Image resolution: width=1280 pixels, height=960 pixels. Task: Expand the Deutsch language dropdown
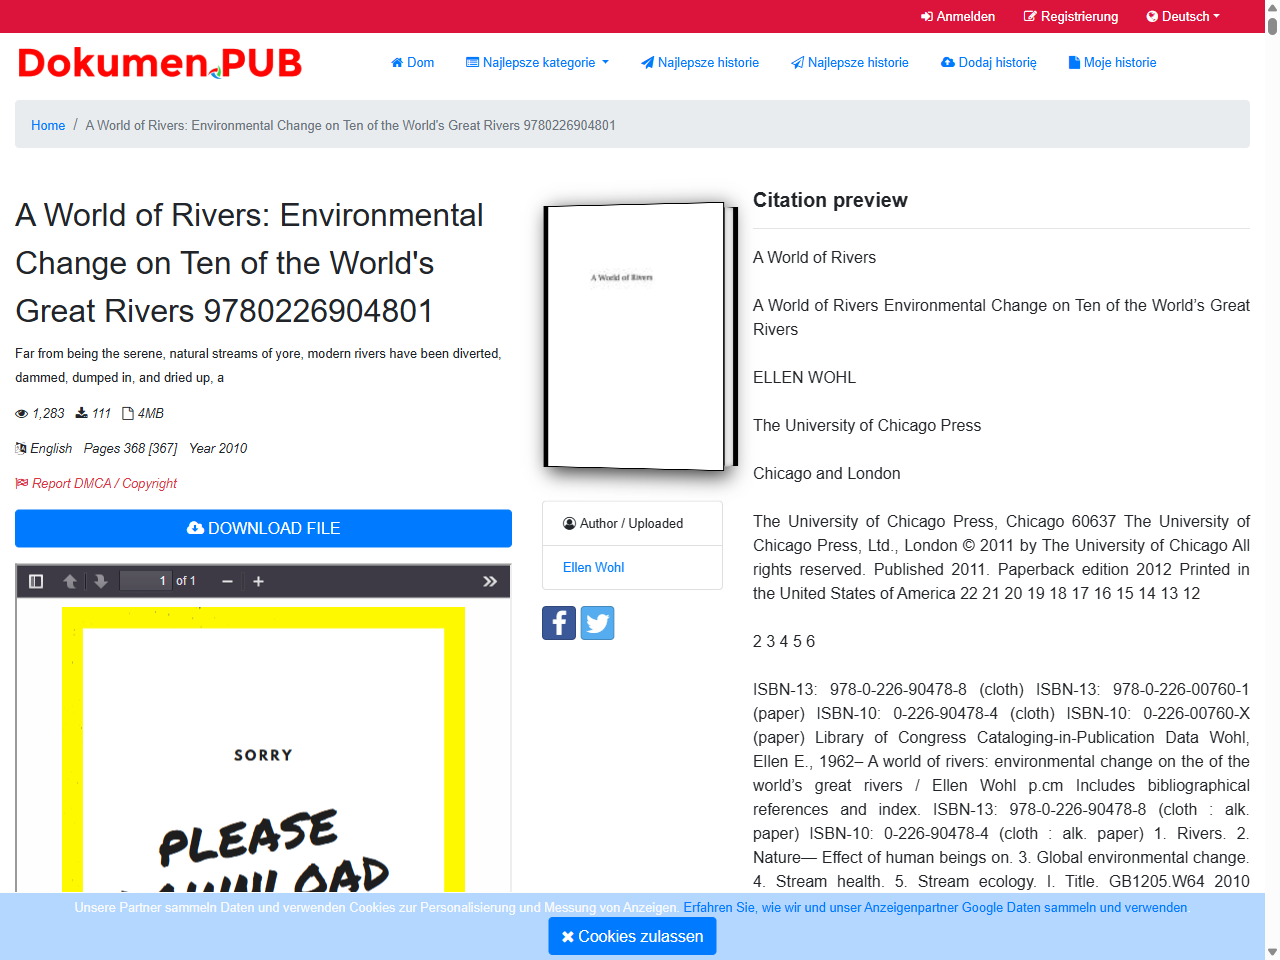point(1183,16)
